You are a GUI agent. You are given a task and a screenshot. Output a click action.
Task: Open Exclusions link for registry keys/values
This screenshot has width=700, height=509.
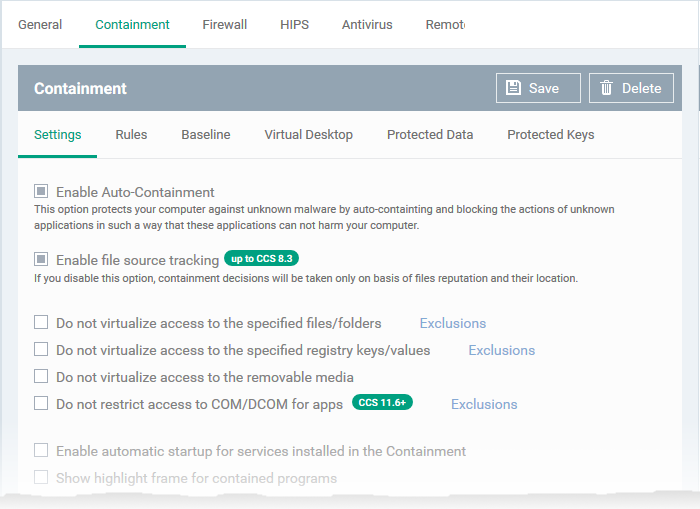501,350
